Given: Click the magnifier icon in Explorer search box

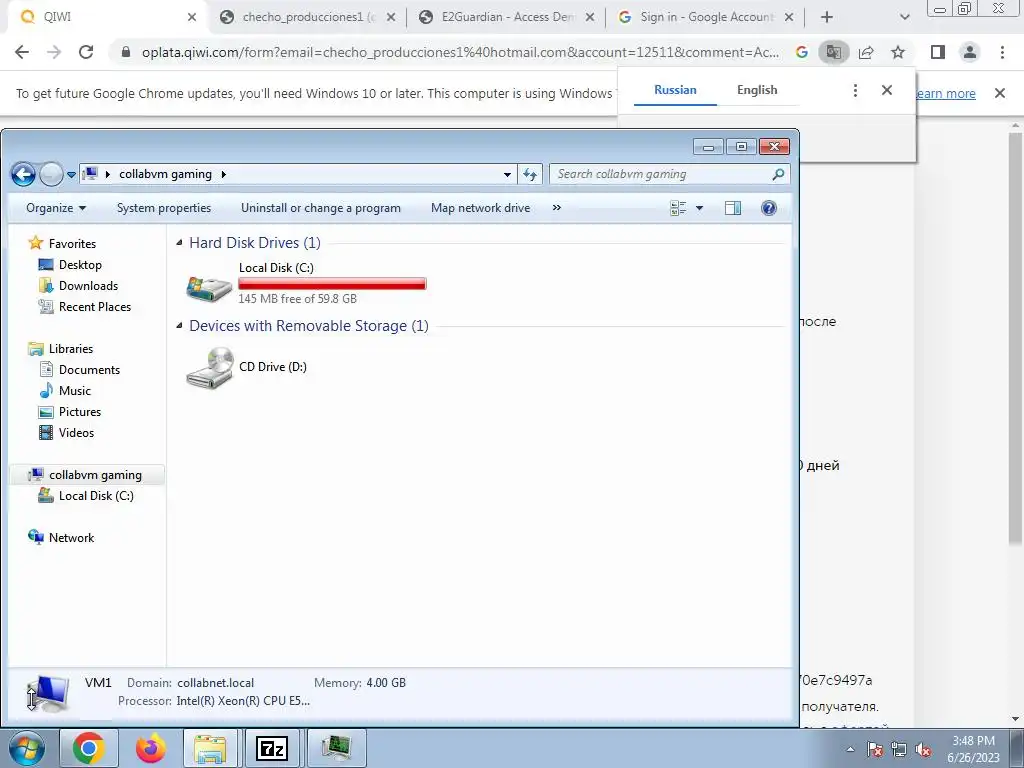Looking at the screenshot, I should 778,174.
